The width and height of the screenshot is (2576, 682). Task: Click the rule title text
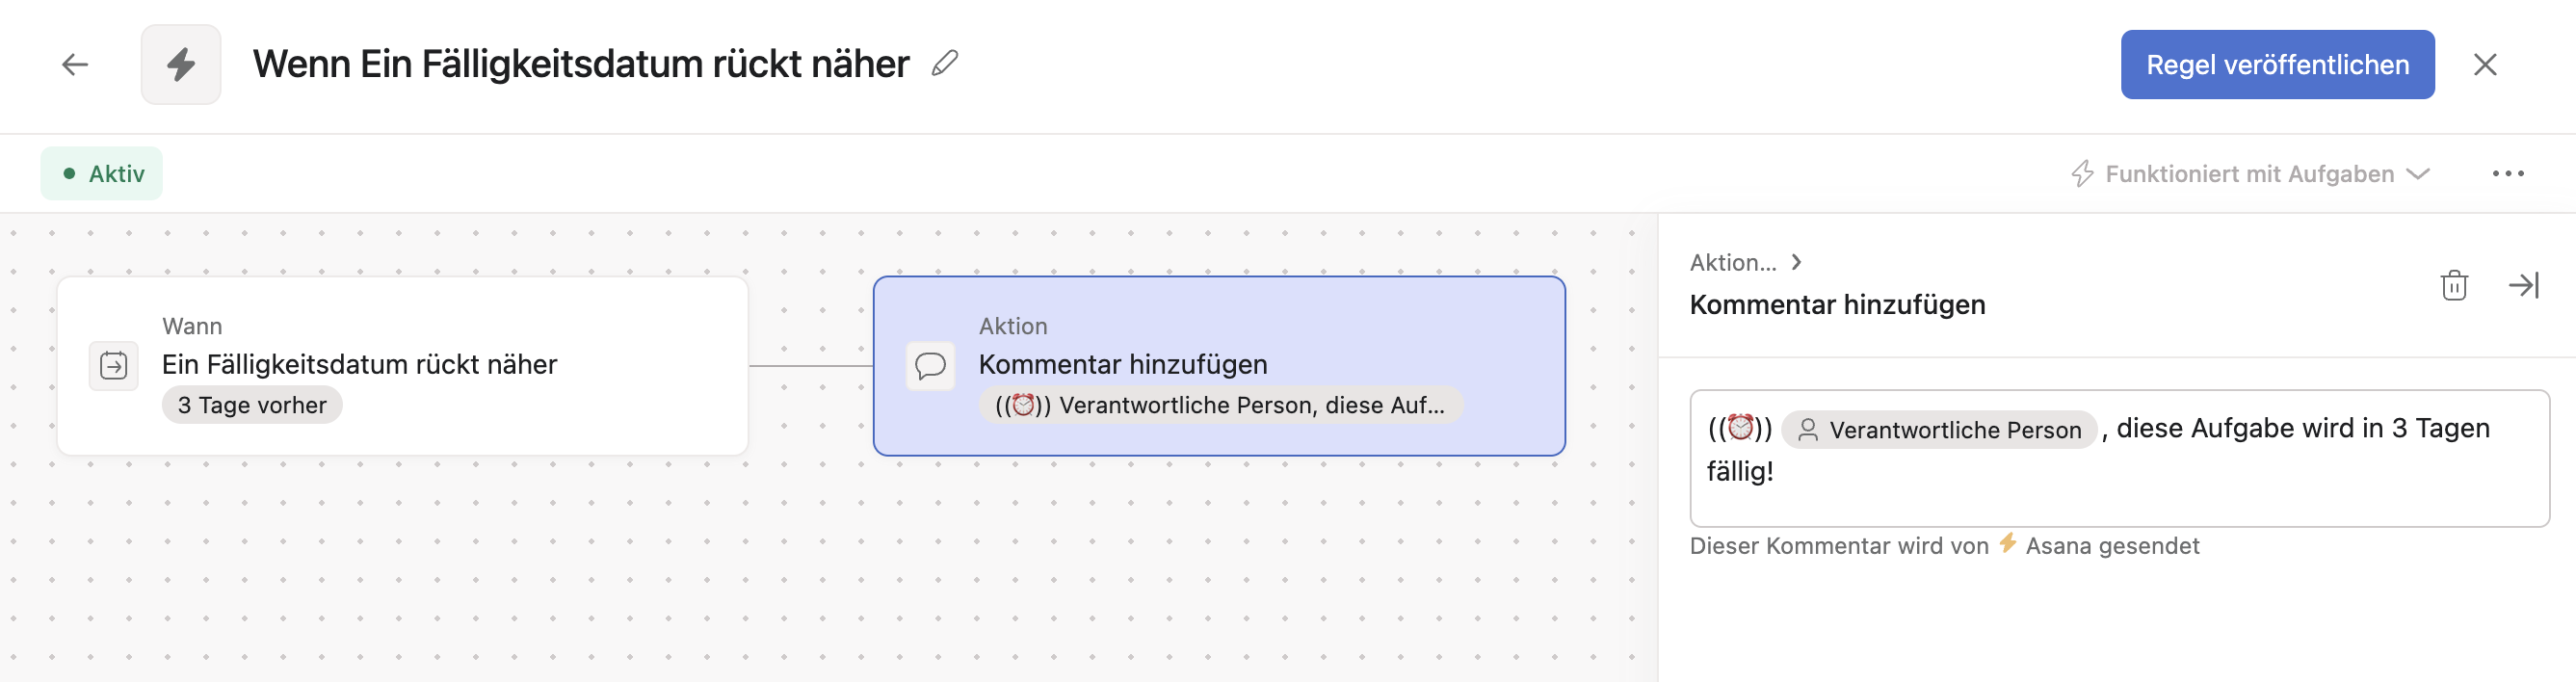581,65
